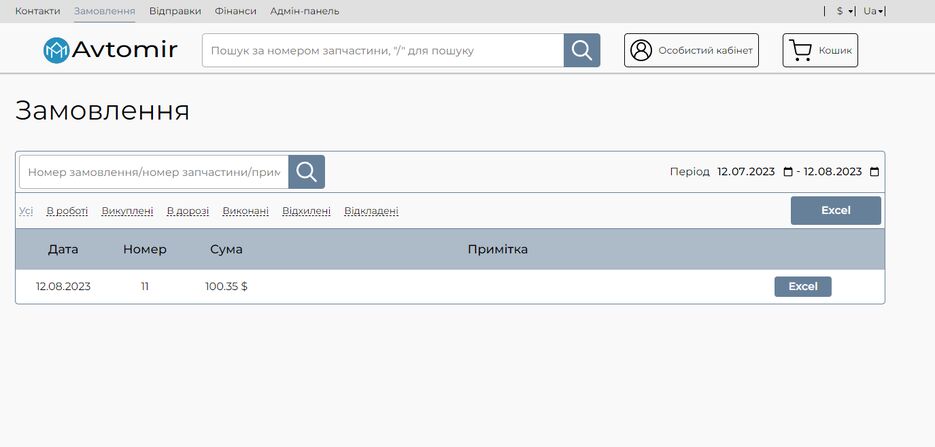The height and width of the screenshot is (447, 935).
Task: Filter orders by В роботі
Action: 67,211
